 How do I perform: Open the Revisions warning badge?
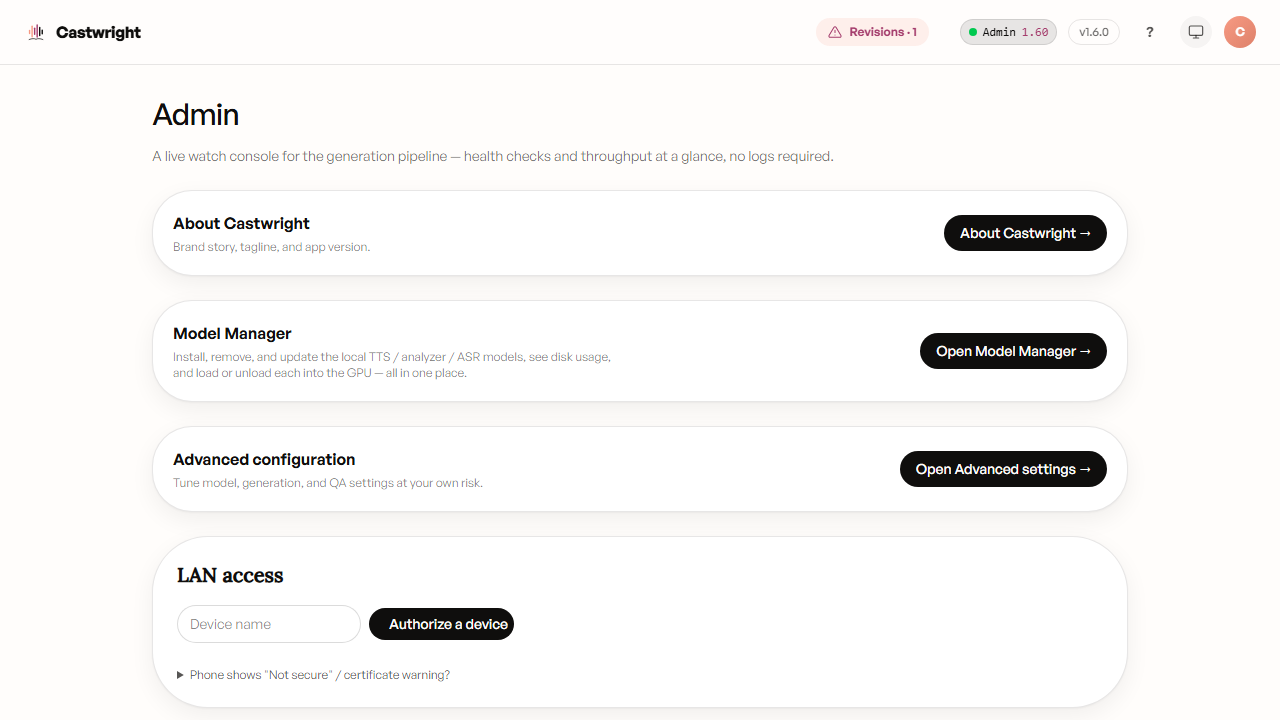[x=872, y=32]
